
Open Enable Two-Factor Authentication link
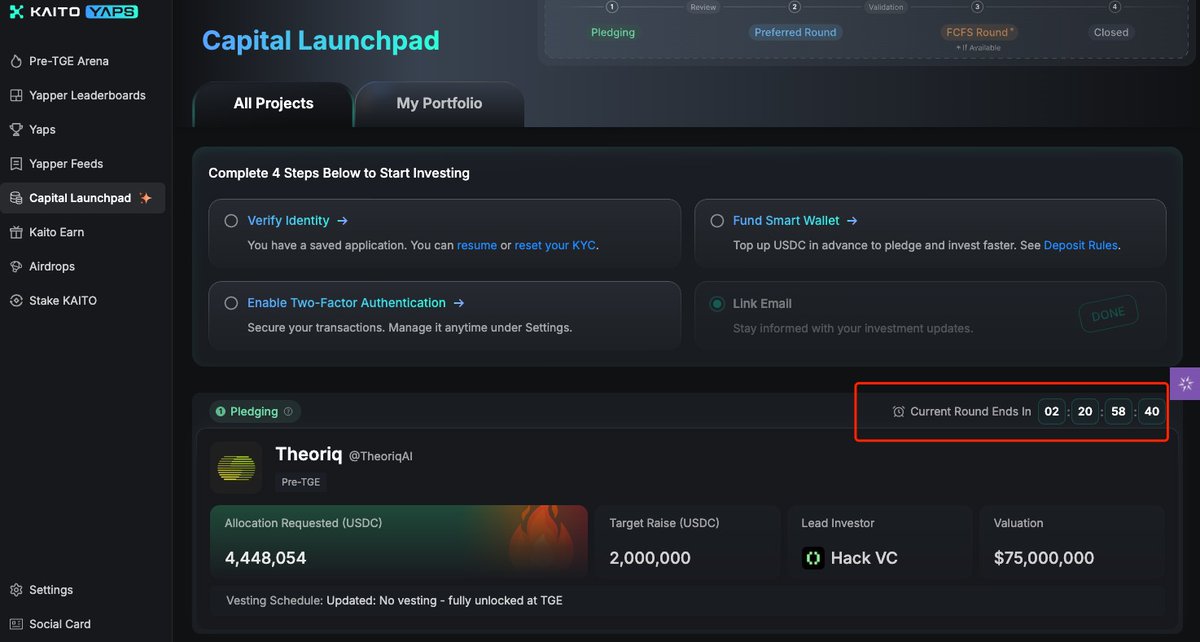pyautogui.click(x=356, y=303)
